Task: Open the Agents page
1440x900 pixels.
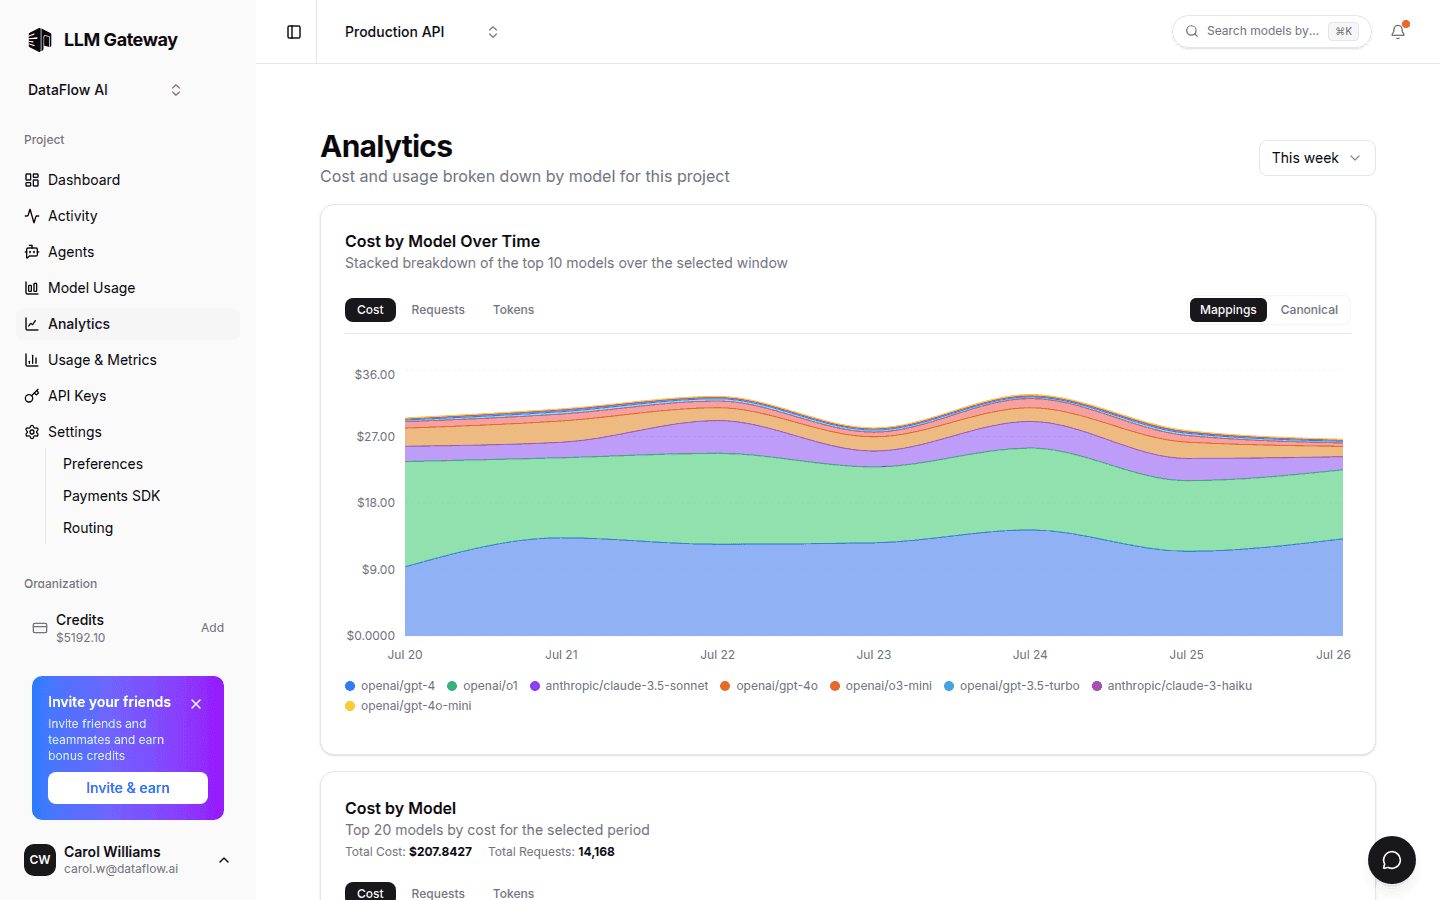Action: [128, 252]
